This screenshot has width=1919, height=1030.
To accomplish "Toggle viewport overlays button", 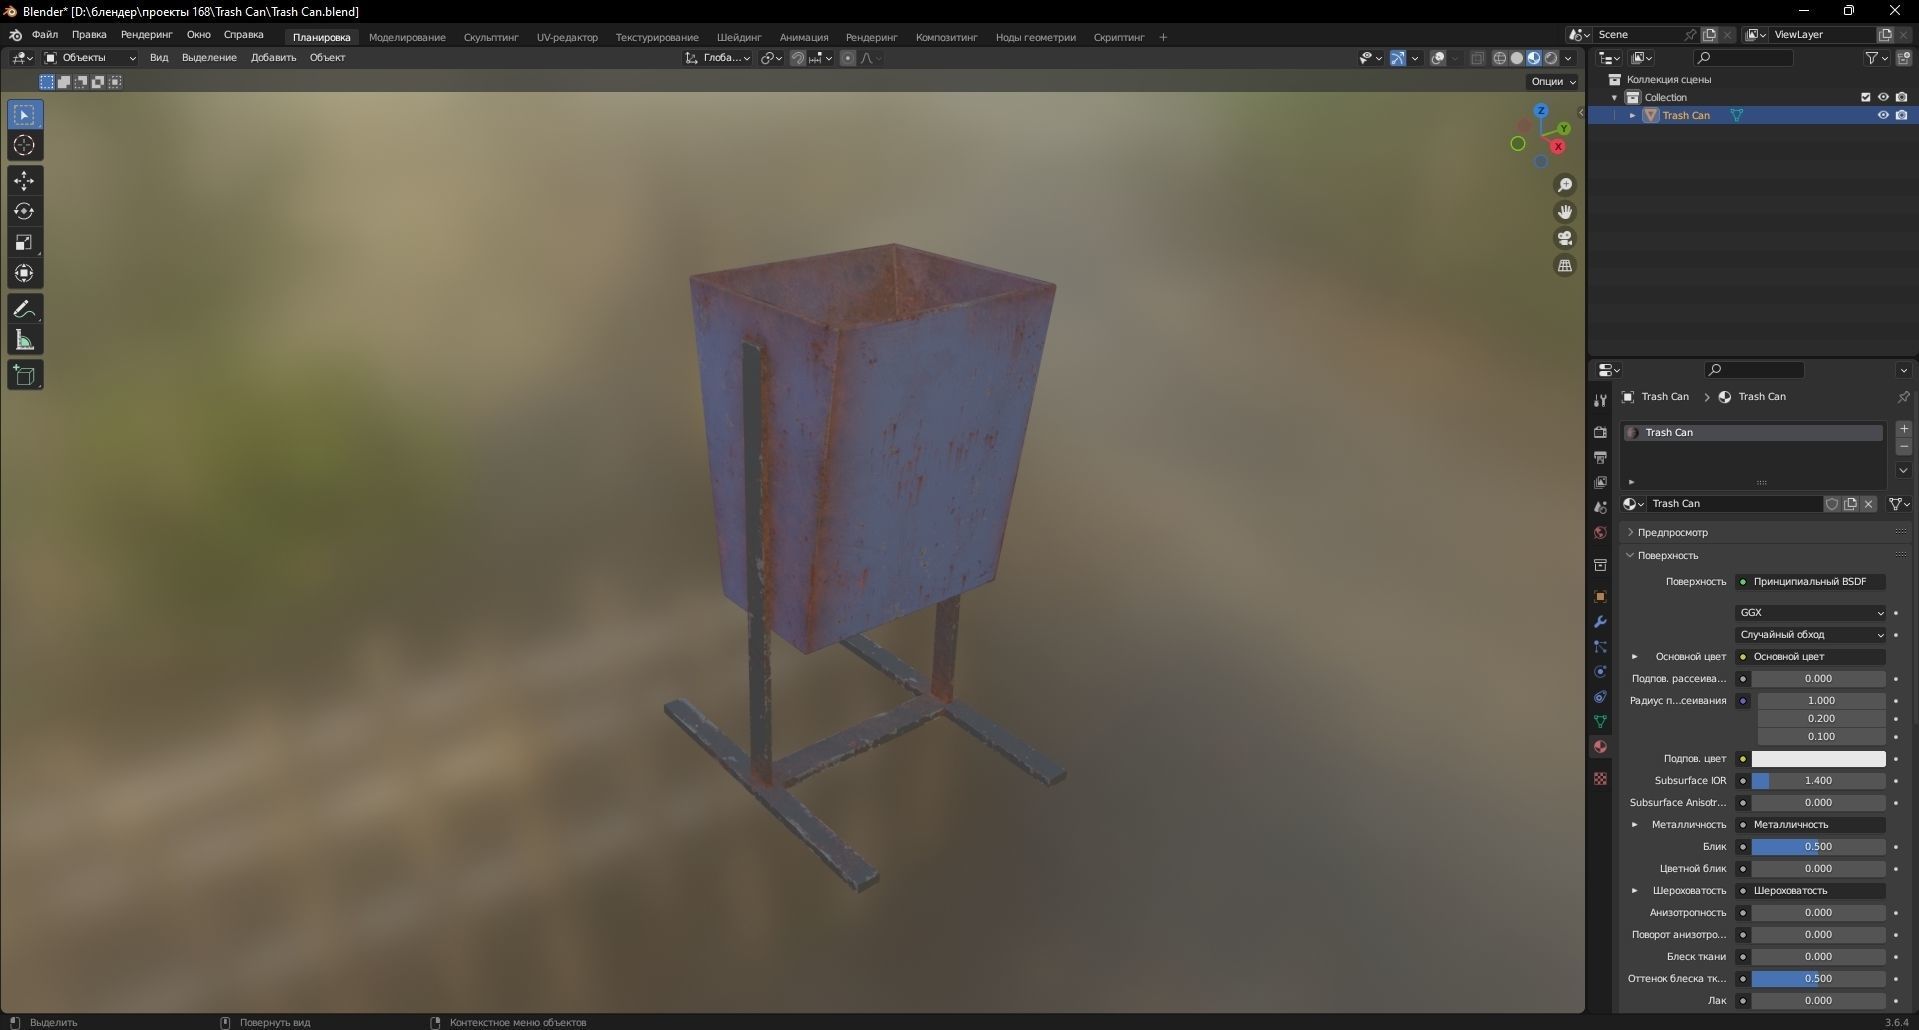I will (x=1438, y=58).
